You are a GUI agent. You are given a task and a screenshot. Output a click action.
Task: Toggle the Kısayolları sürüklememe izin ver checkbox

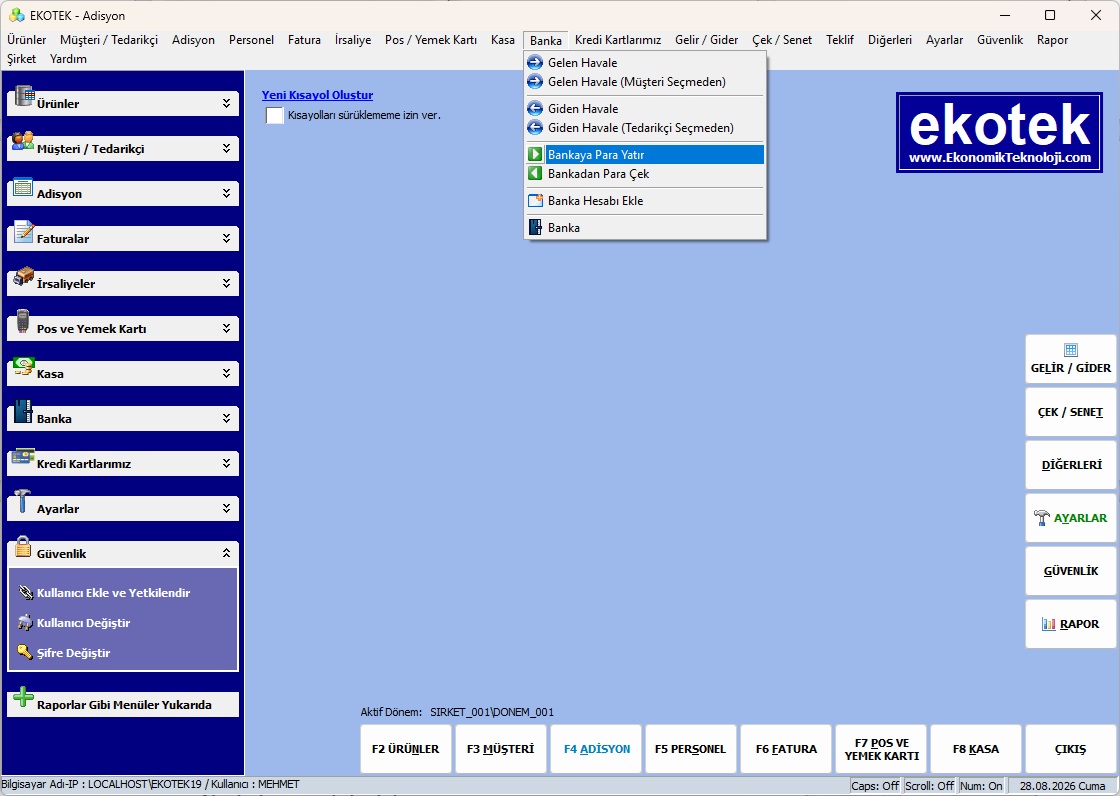274,115
